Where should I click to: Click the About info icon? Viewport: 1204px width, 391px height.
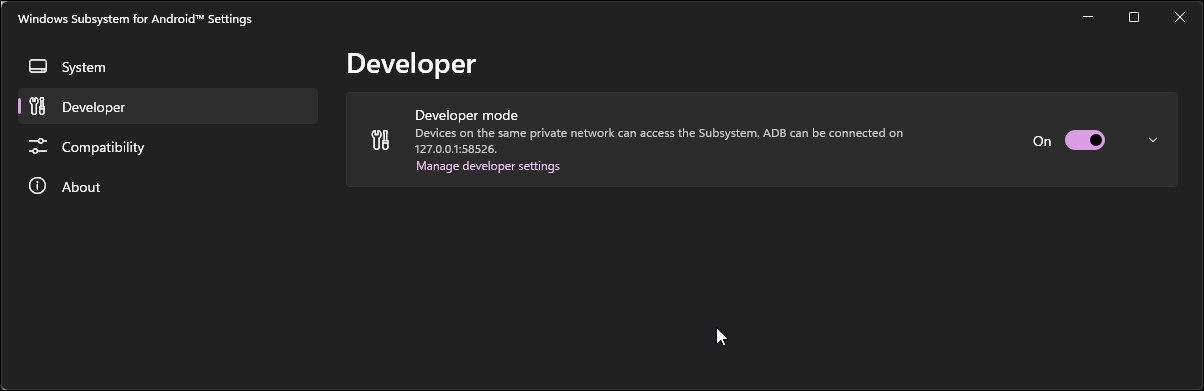pos(38,187)
